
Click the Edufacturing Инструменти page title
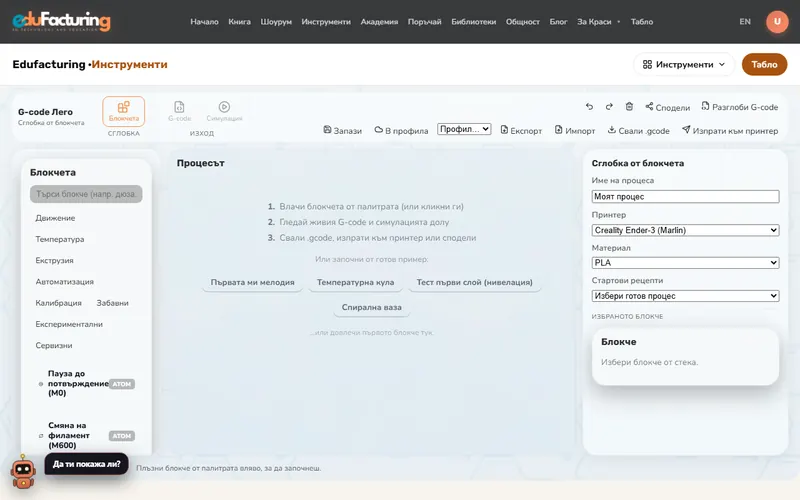(x=90, y=64)
